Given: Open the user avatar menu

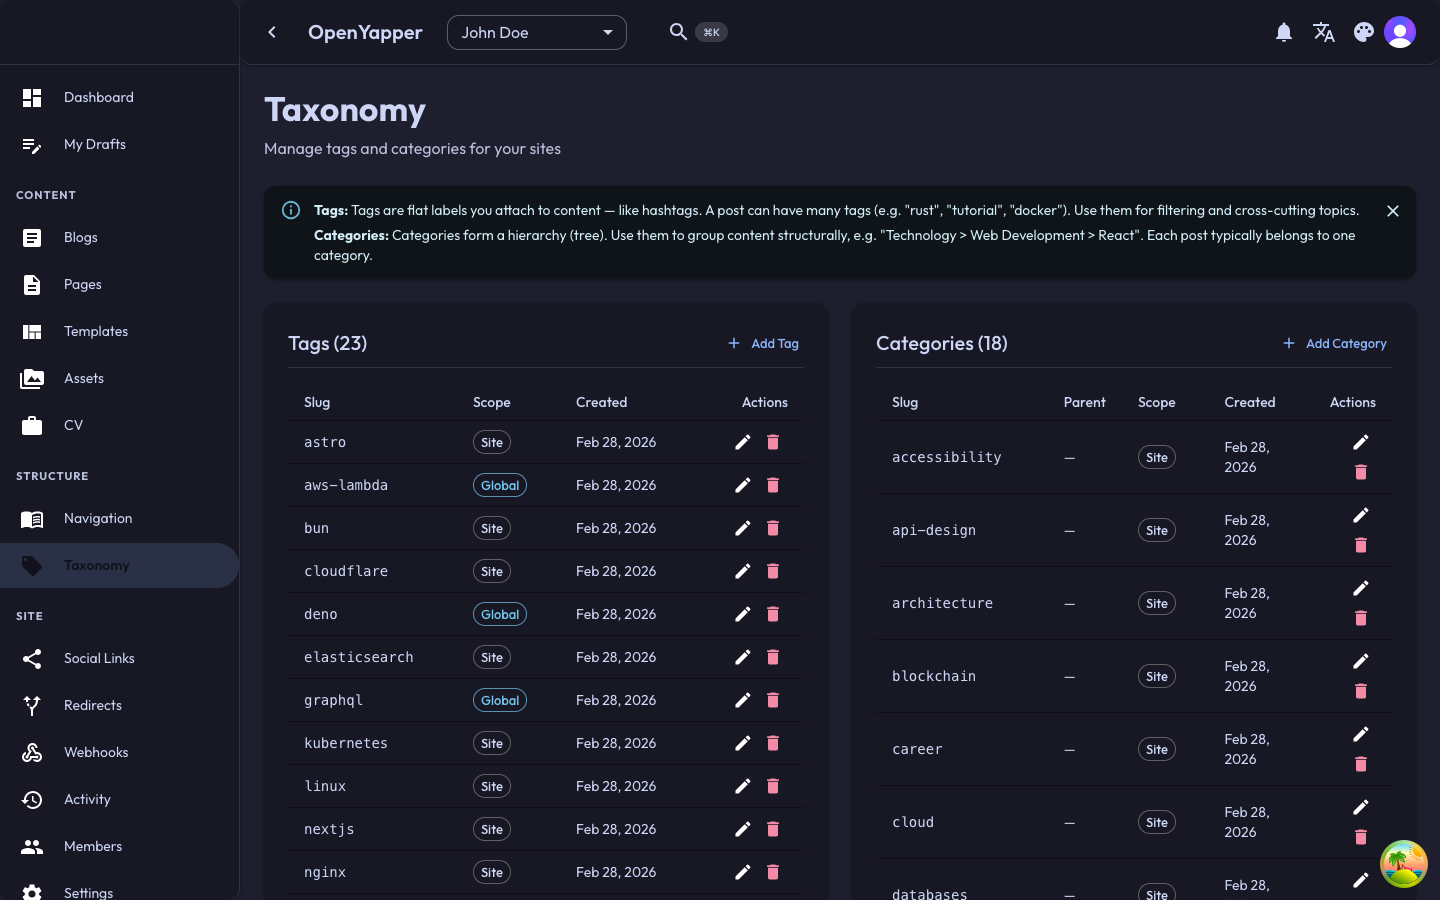Looking at the screenshot, I should (1400, 33).
